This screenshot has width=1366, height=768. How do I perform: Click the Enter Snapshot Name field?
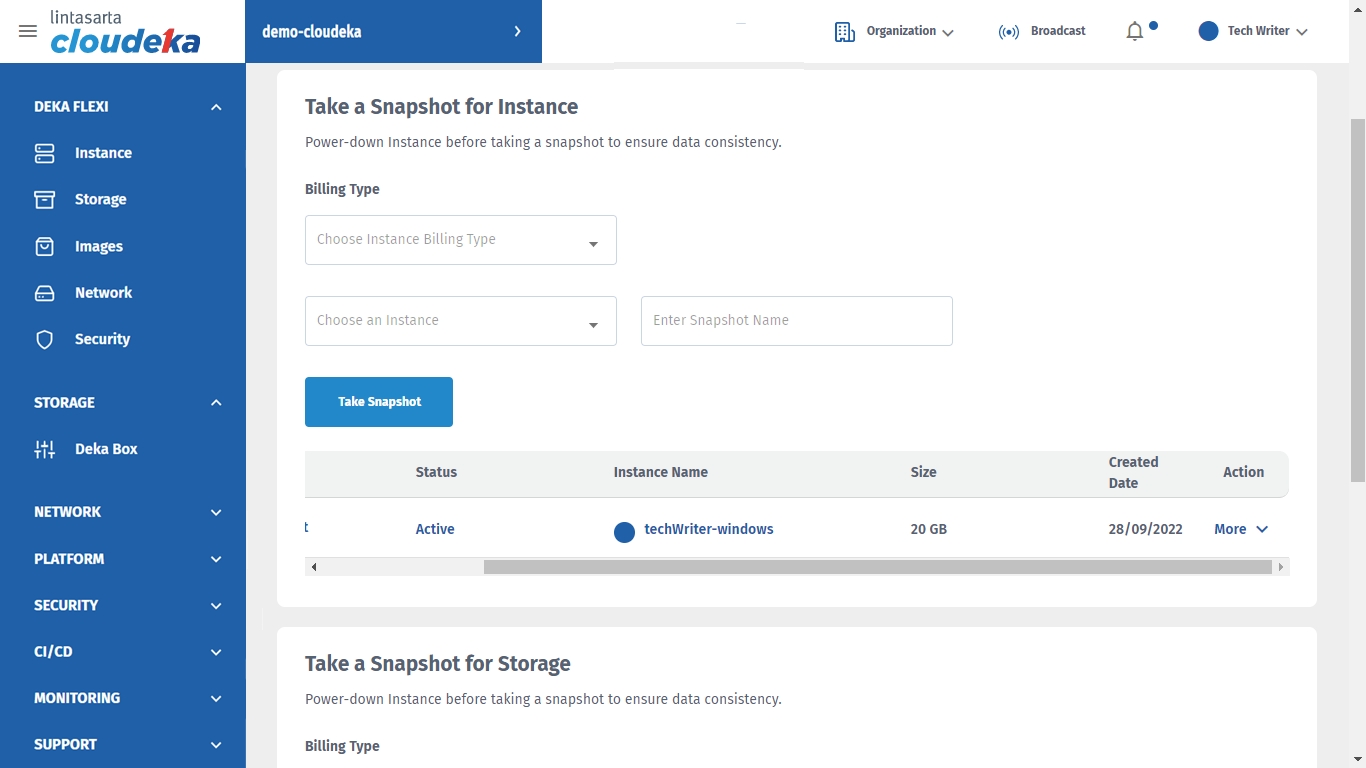tap(796, 321)
